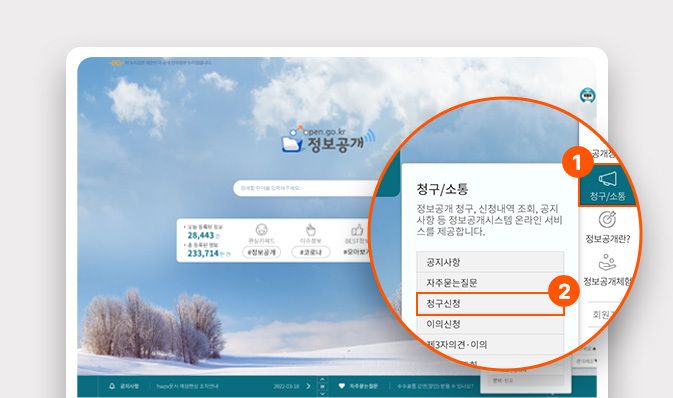
Task: Open the notice headline in bottom bar
Action: pyautogui.click(x=188, y=386)
